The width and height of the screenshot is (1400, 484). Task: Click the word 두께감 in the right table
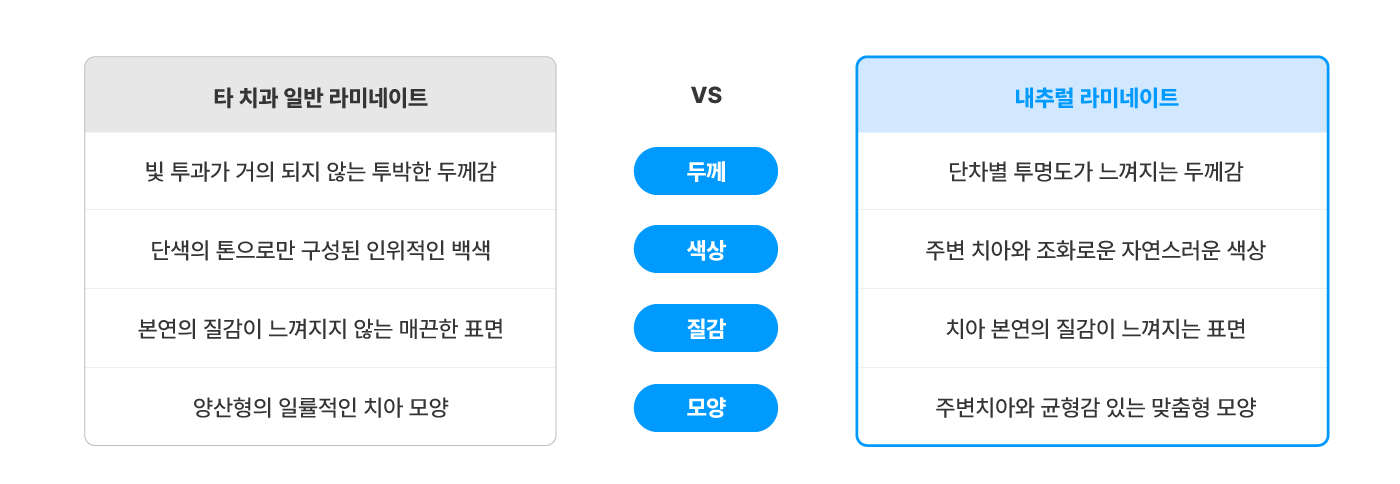[x=1214, y=172]
